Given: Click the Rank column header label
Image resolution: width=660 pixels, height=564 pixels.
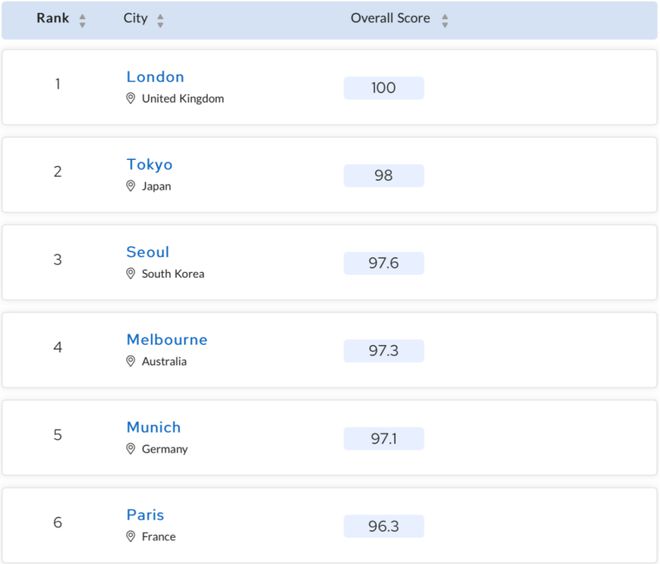Looking at the screenshot, I should pyautogui.click(x=53, y=18).
